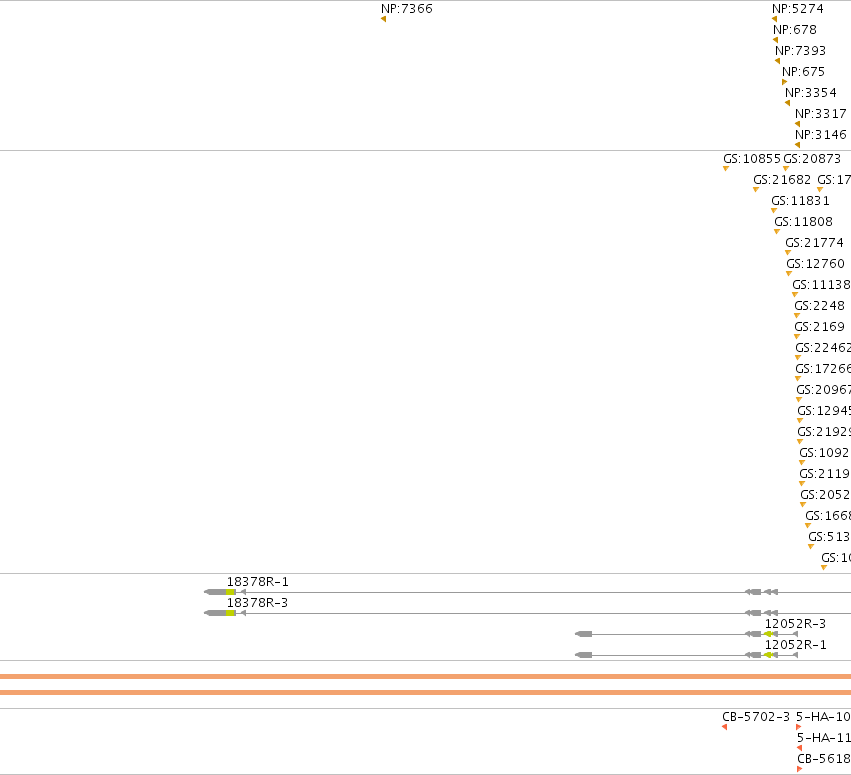Select the NP:675 feature label
Viewport: 851px width, 775px height.
pyautogui.click(x=803, y=72)
